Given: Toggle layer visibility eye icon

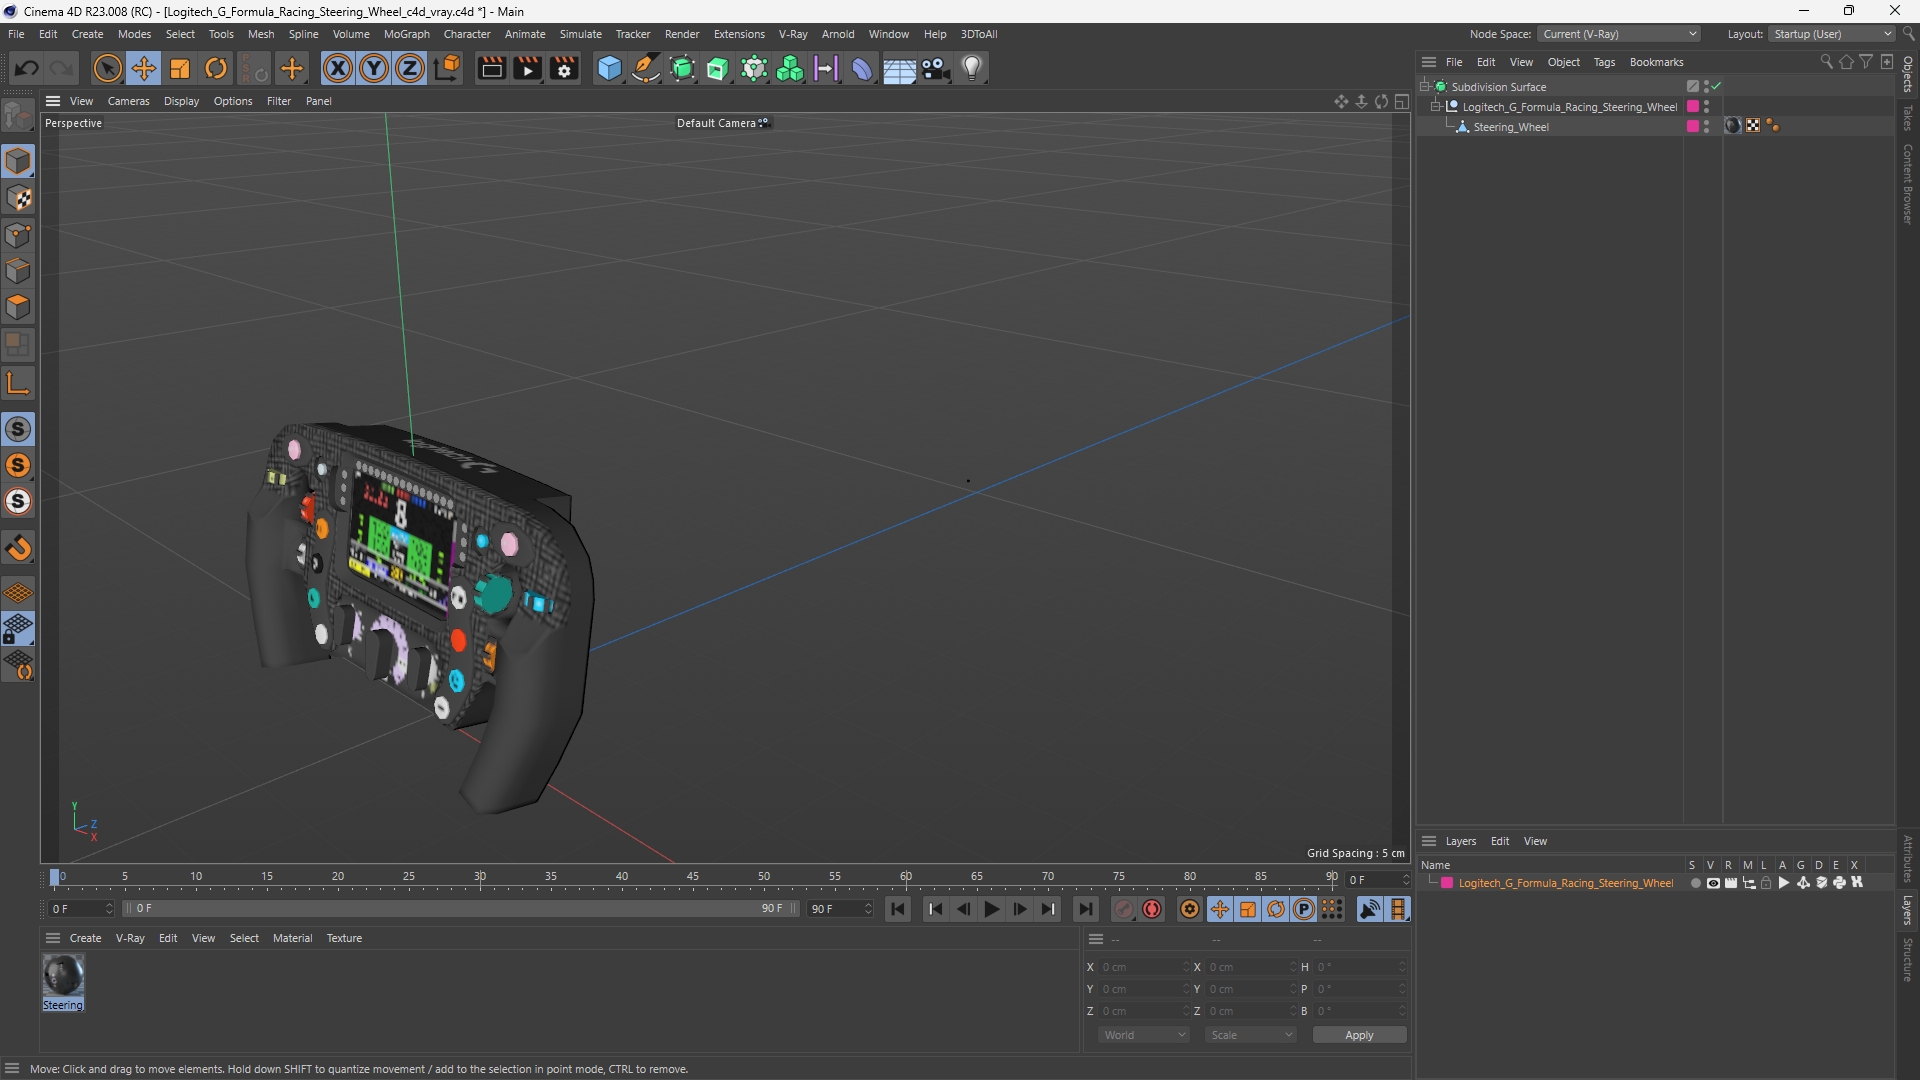Looking at the screenshot, I should tap(1713, 883).
